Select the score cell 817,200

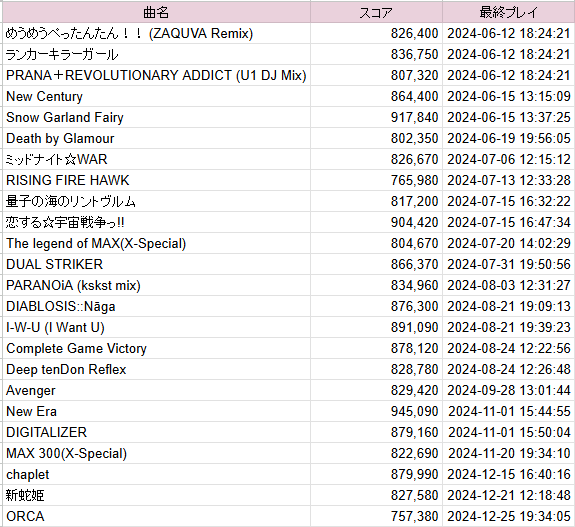[376, 201]
